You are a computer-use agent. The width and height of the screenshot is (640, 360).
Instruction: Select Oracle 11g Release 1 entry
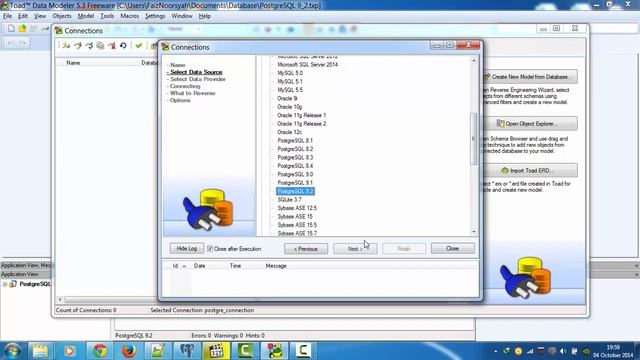[301, 115]
